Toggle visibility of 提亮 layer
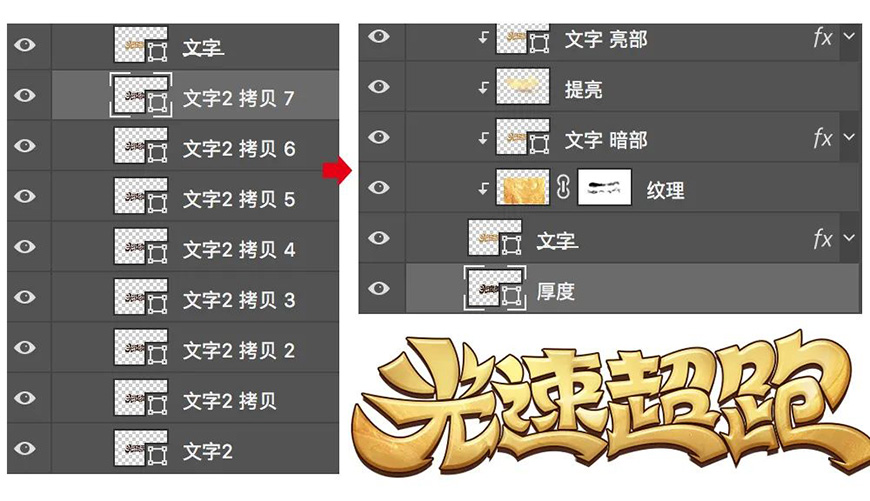This screenshot has width=870, height=501. tap(379, 87)
